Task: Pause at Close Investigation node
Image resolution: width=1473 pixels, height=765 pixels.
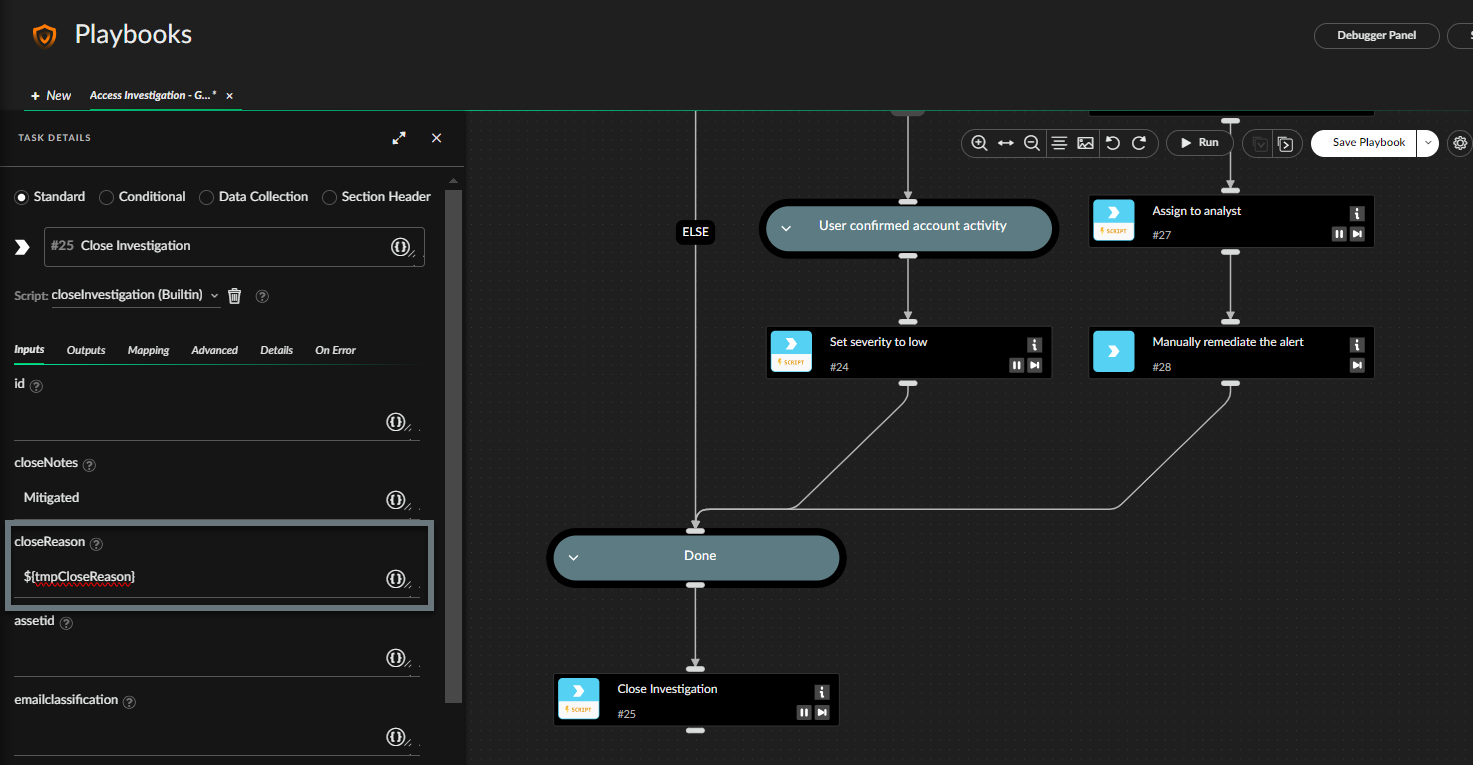Action: coord(803,712)
